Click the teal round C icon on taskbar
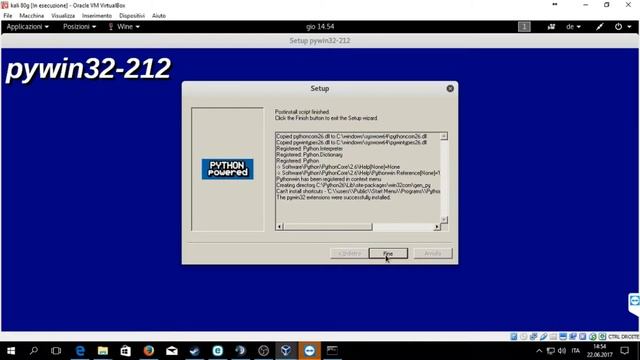This screenshot has width=640, height=360. [218, 351]
